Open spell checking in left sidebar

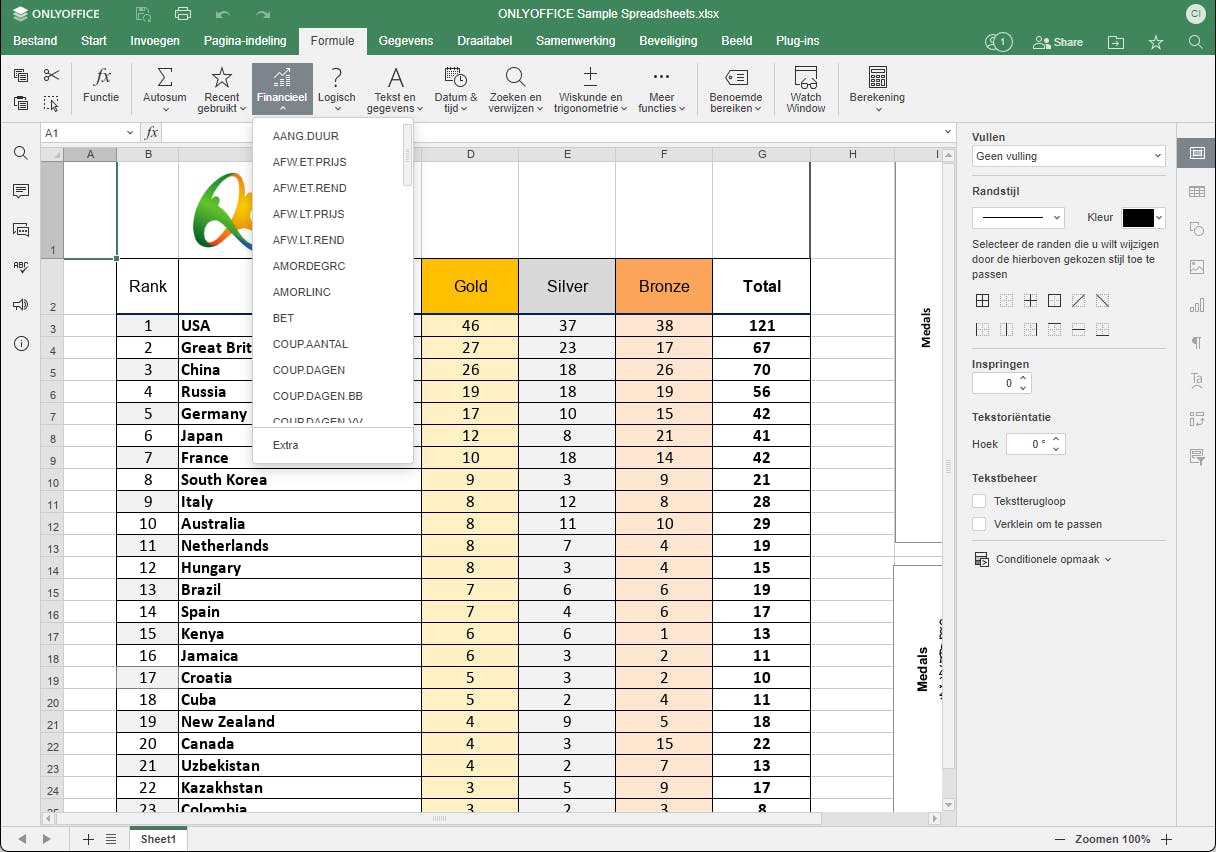[21, 267]
